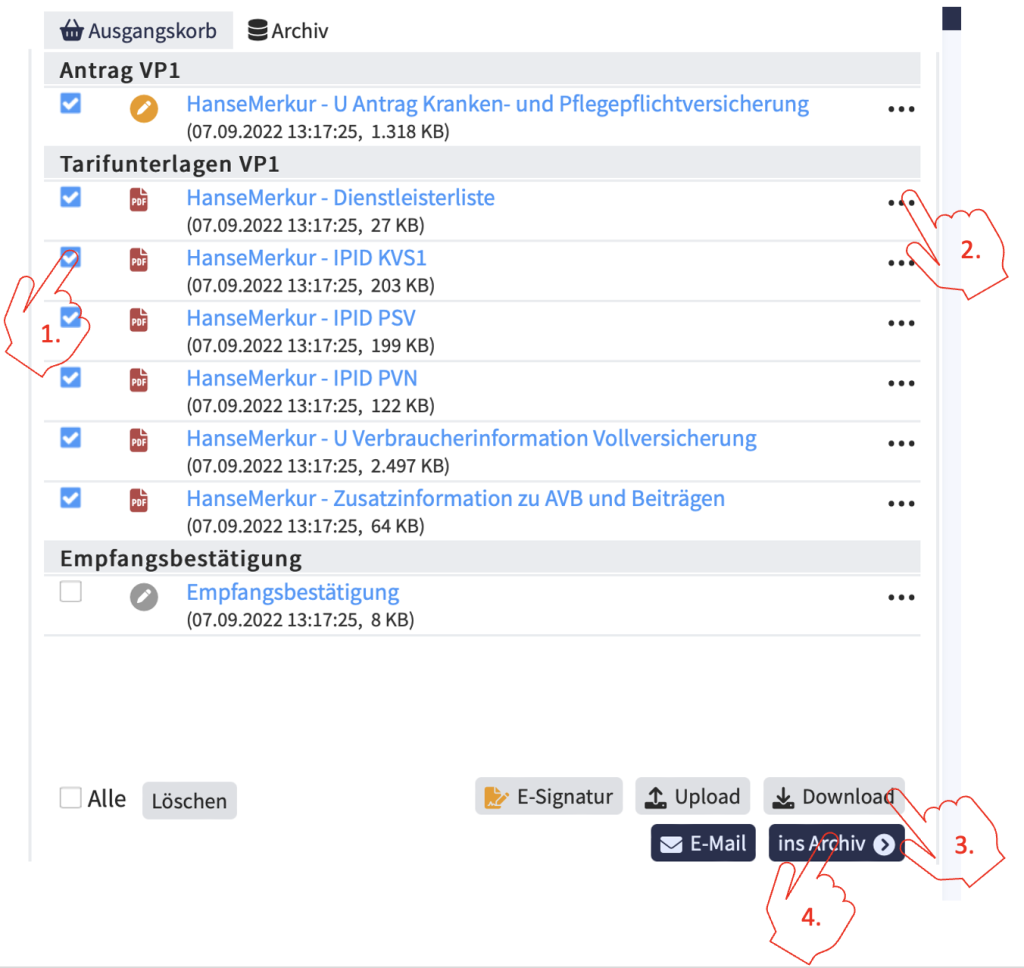Click the PDF icon of Zusatzinformation zu AVB

(x=138, y=500)
